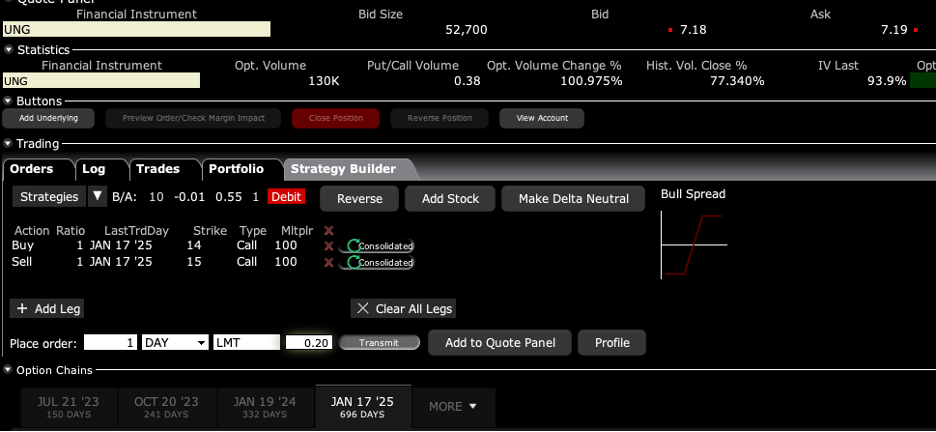The height and width of the screenshot is (432, 936).
Task: Collapse the Buttons section
Action: click(8, 101)
